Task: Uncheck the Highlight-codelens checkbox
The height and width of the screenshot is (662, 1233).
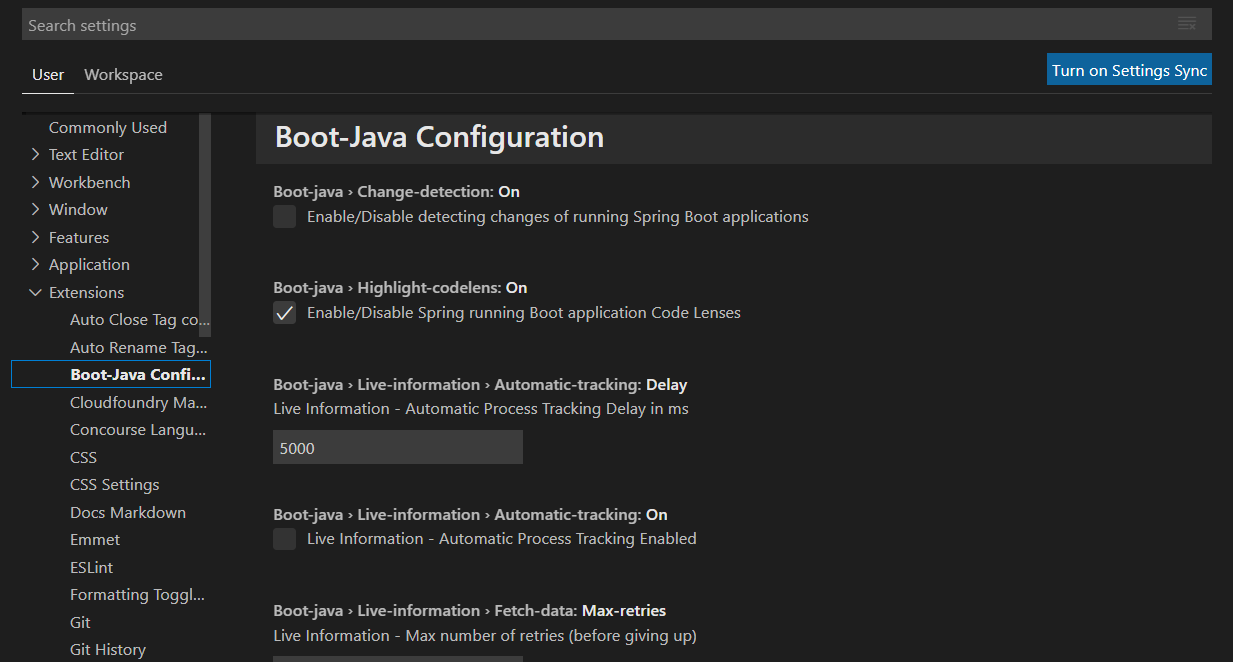Action: point(285,313)
